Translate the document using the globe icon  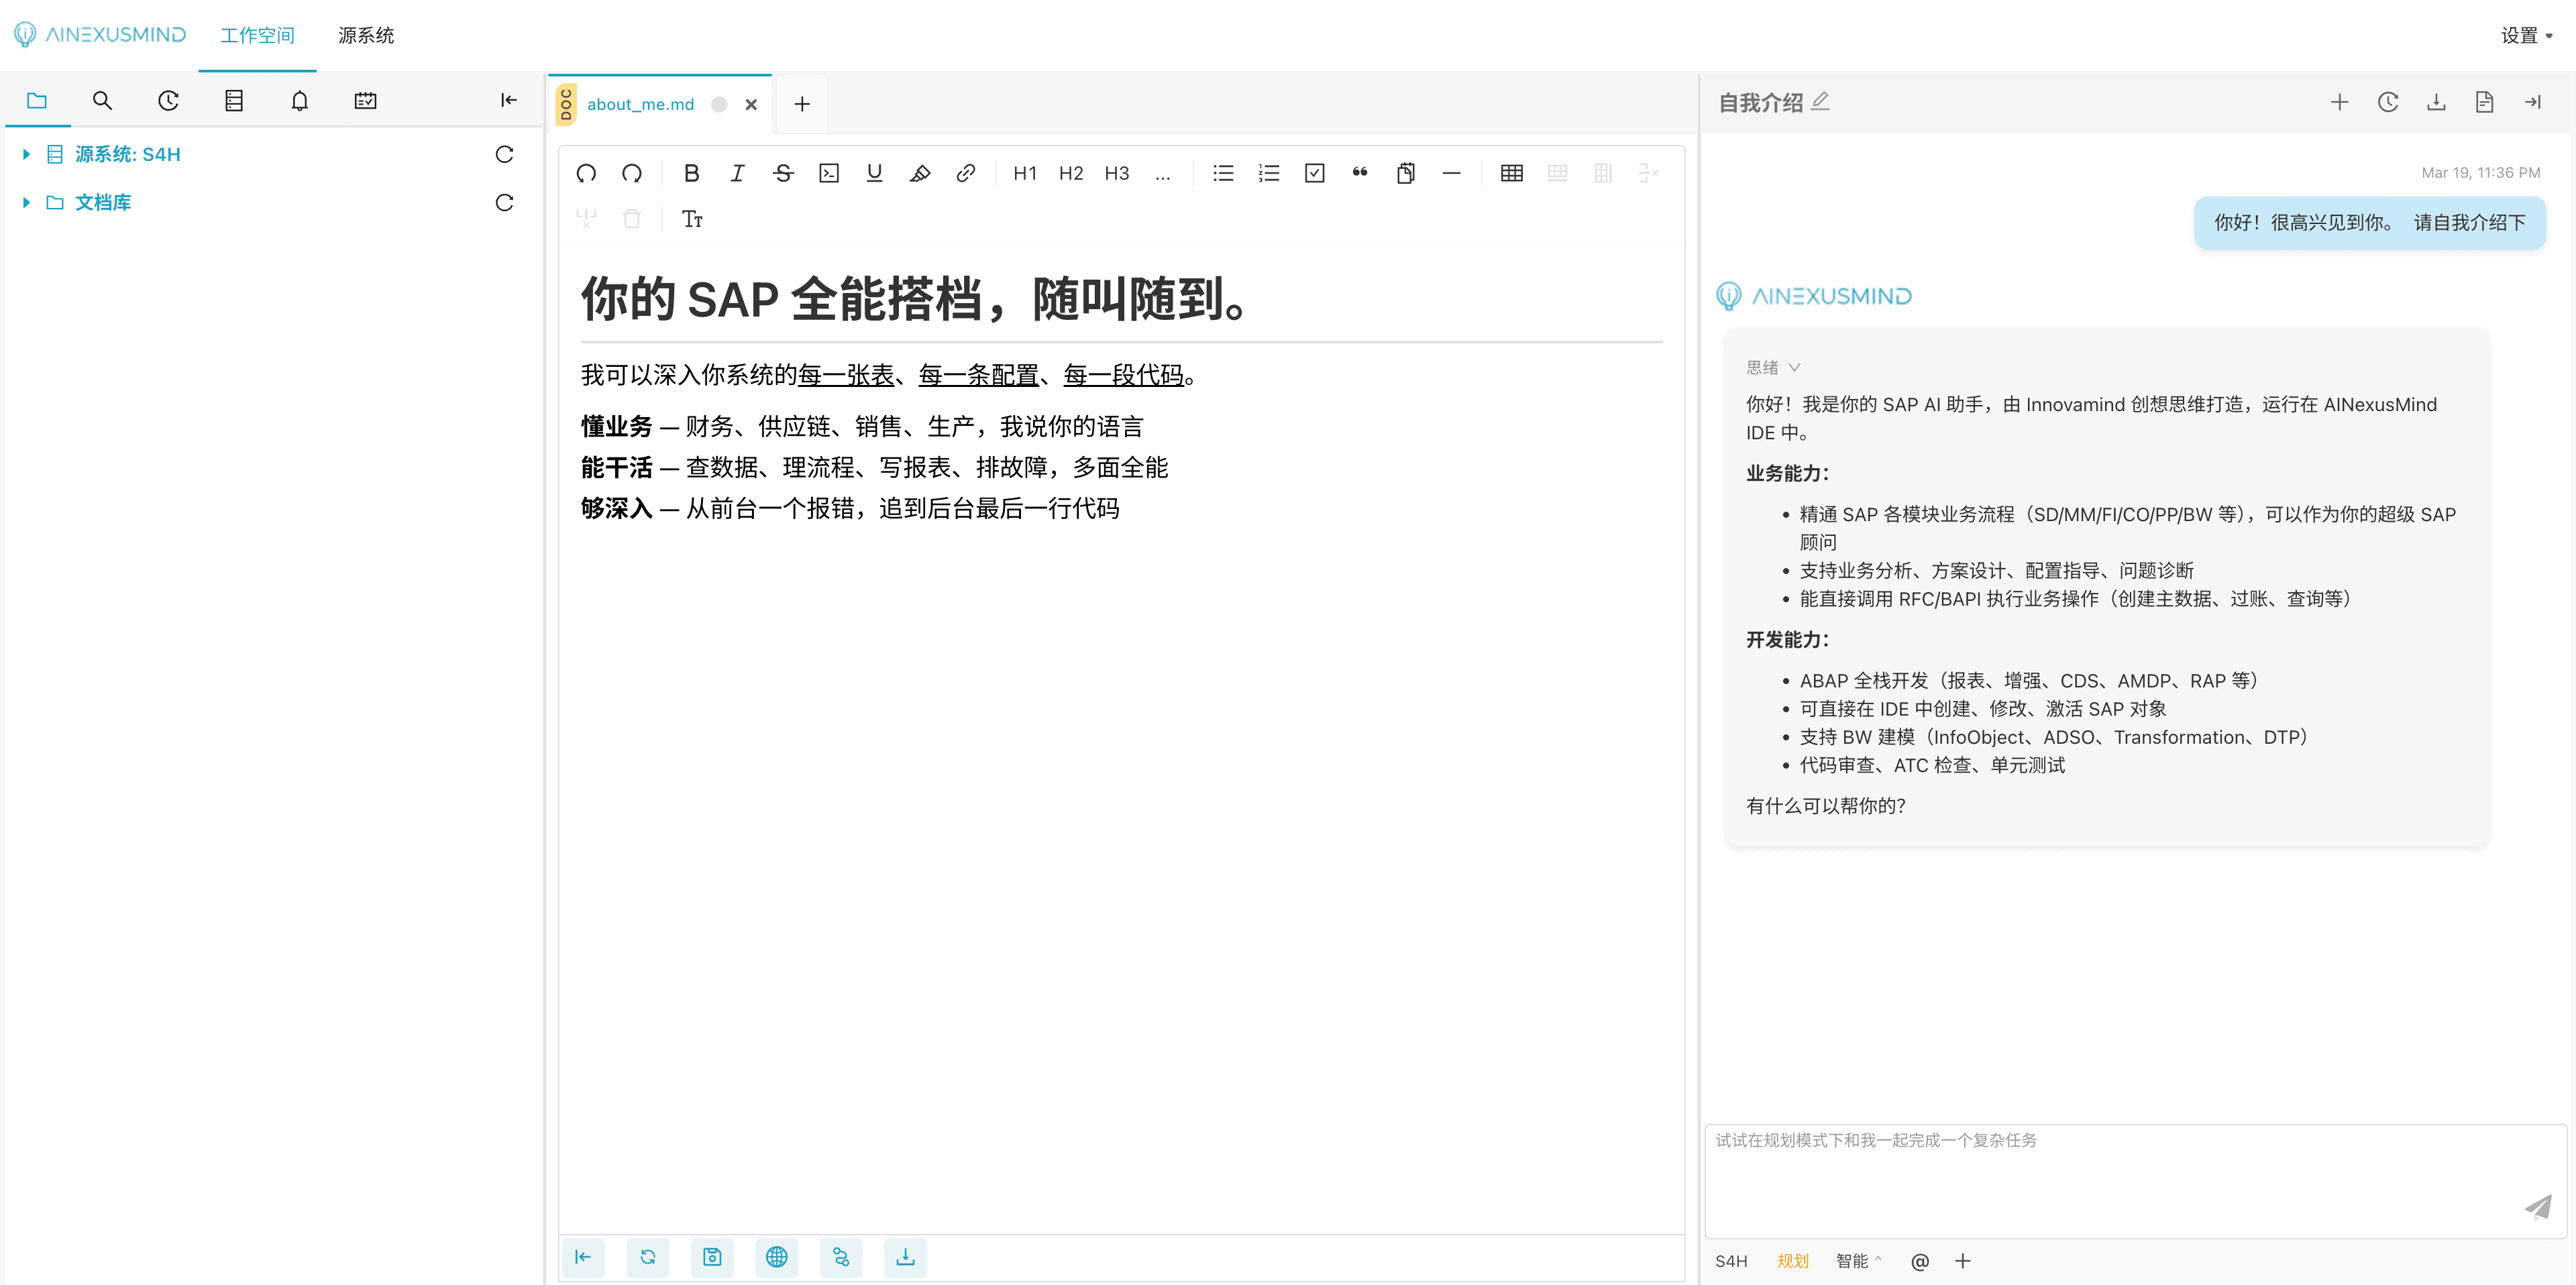[777, 1258]
